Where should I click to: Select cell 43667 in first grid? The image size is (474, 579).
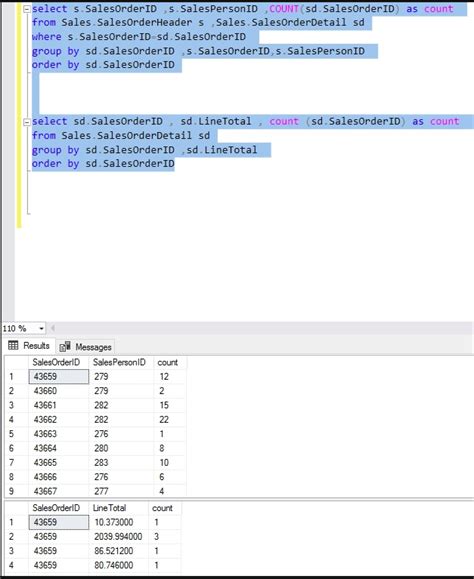pos(58,491)
